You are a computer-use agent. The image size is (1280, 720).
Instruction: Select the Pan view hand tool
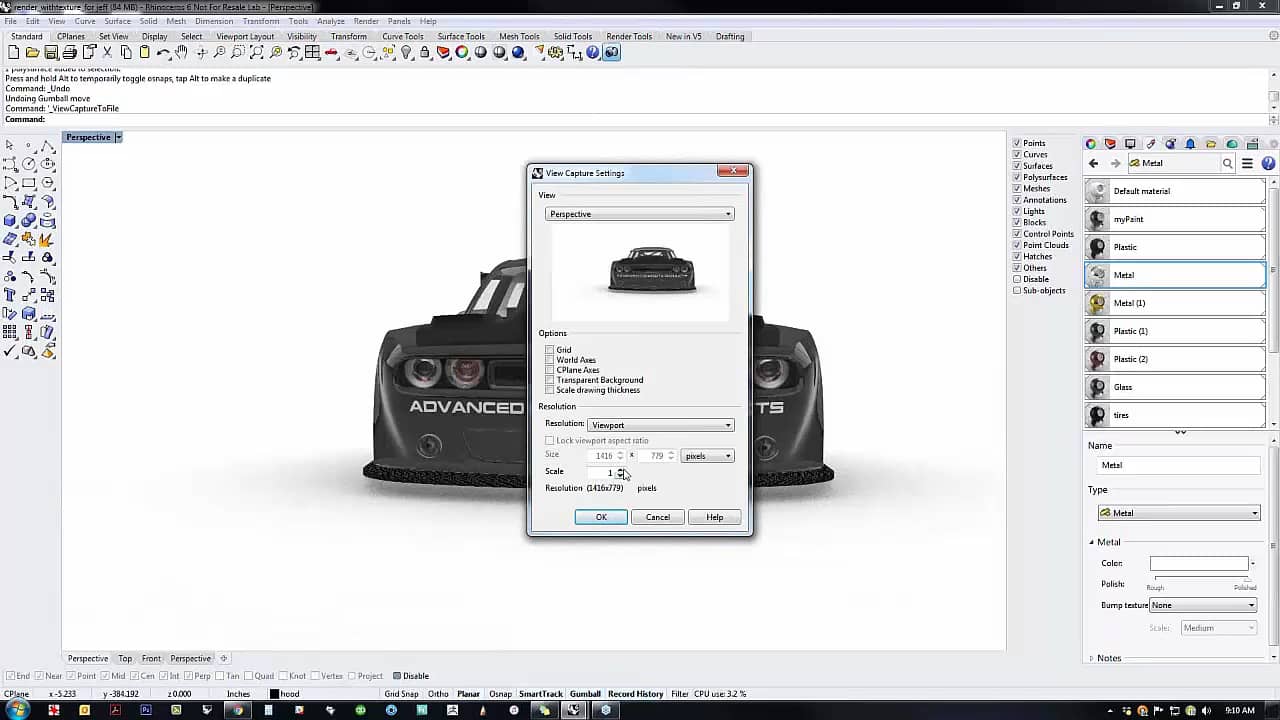pos(182,53)
